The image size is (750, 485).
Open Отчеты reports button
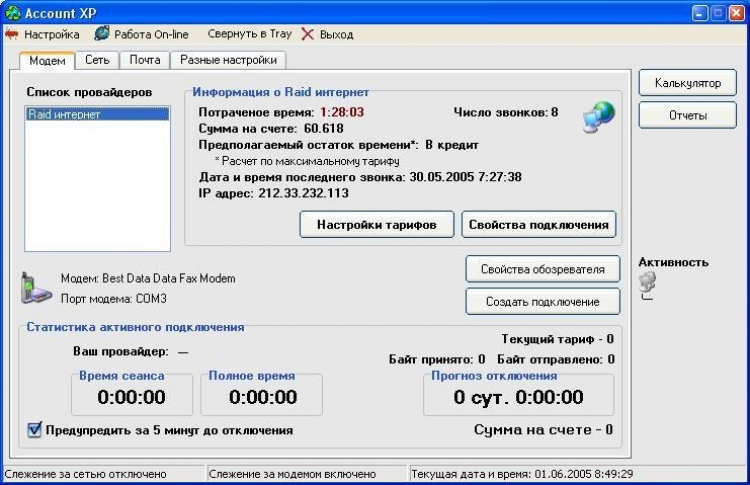687,115
